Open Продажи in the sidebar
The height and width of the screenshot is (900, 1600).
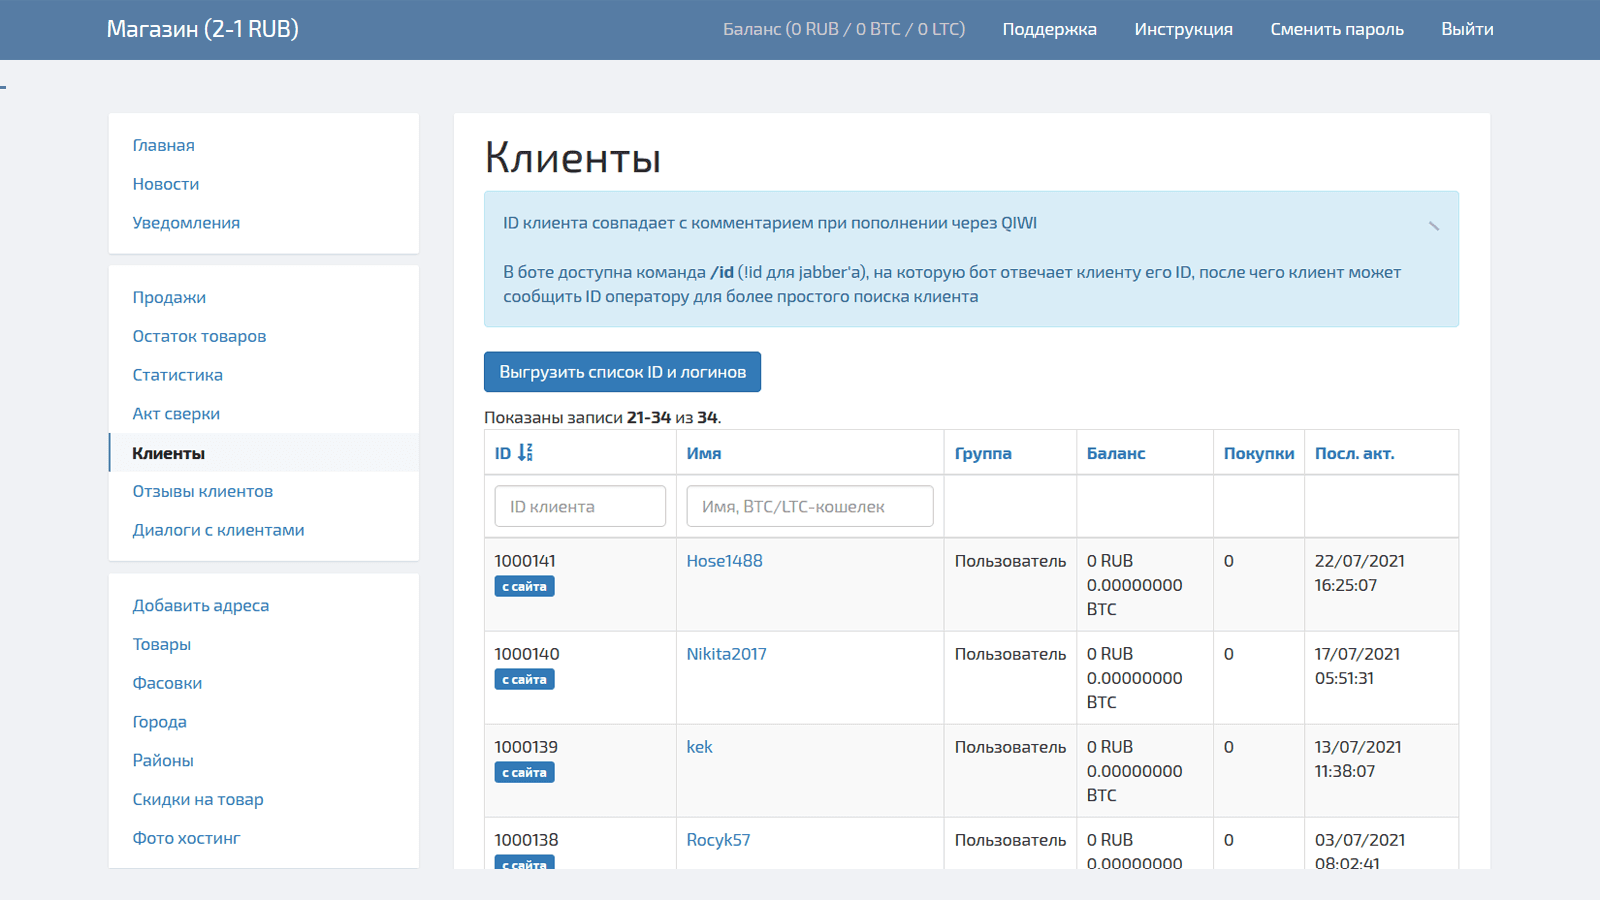pyautogui.click(x=169, y=297)
